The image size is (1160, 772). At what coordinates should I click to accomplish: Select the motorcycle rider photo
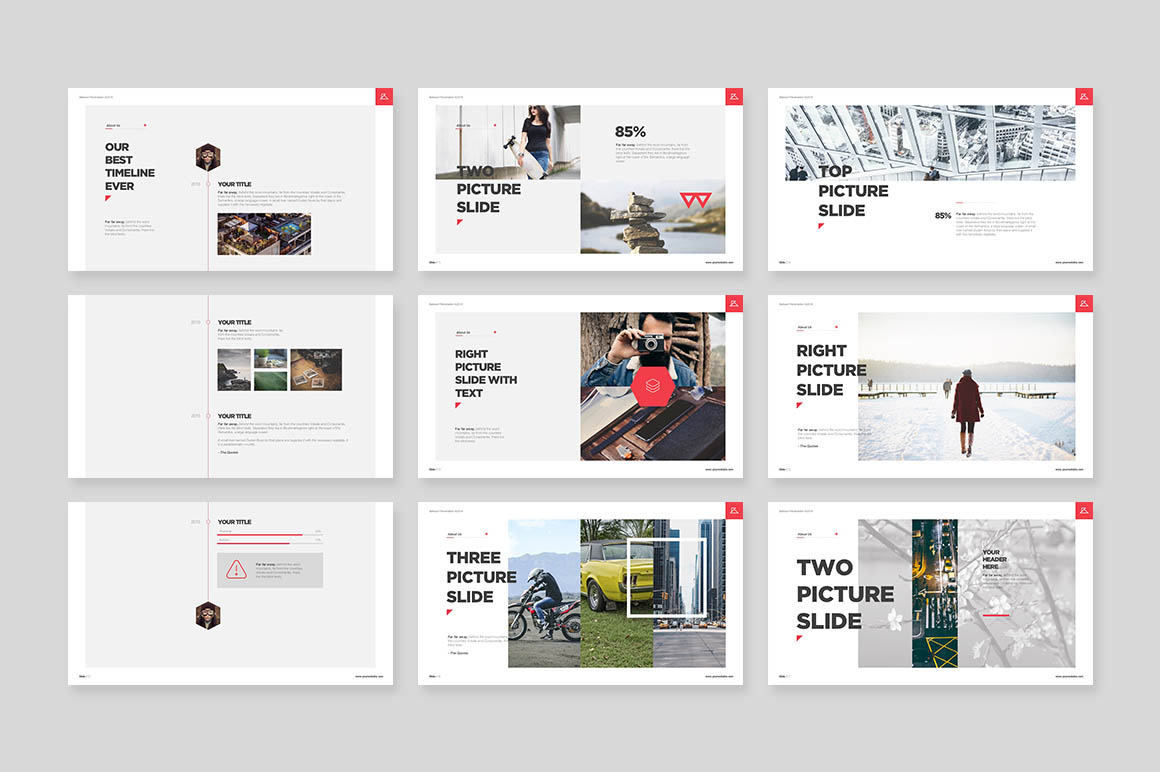544,593
